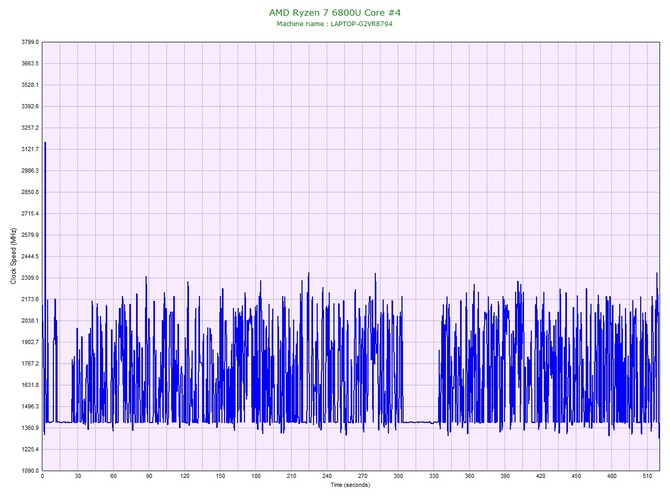Select the 3528.1 y-axis value
Viewport: 670px width, 502px height.
pyautogui.click(x=30, y=85)
